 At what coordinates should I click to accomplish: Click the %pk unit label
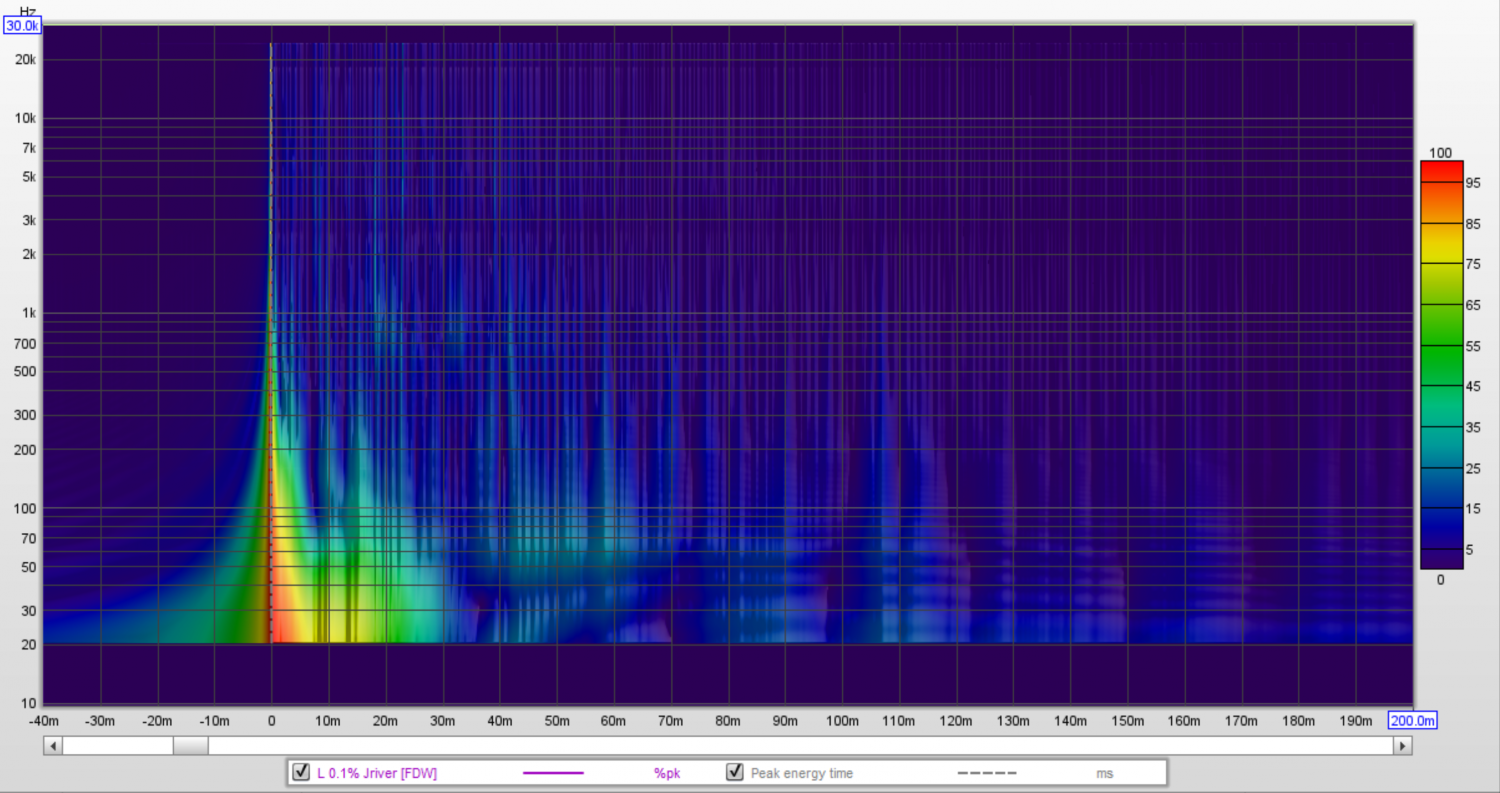(666, 773)
